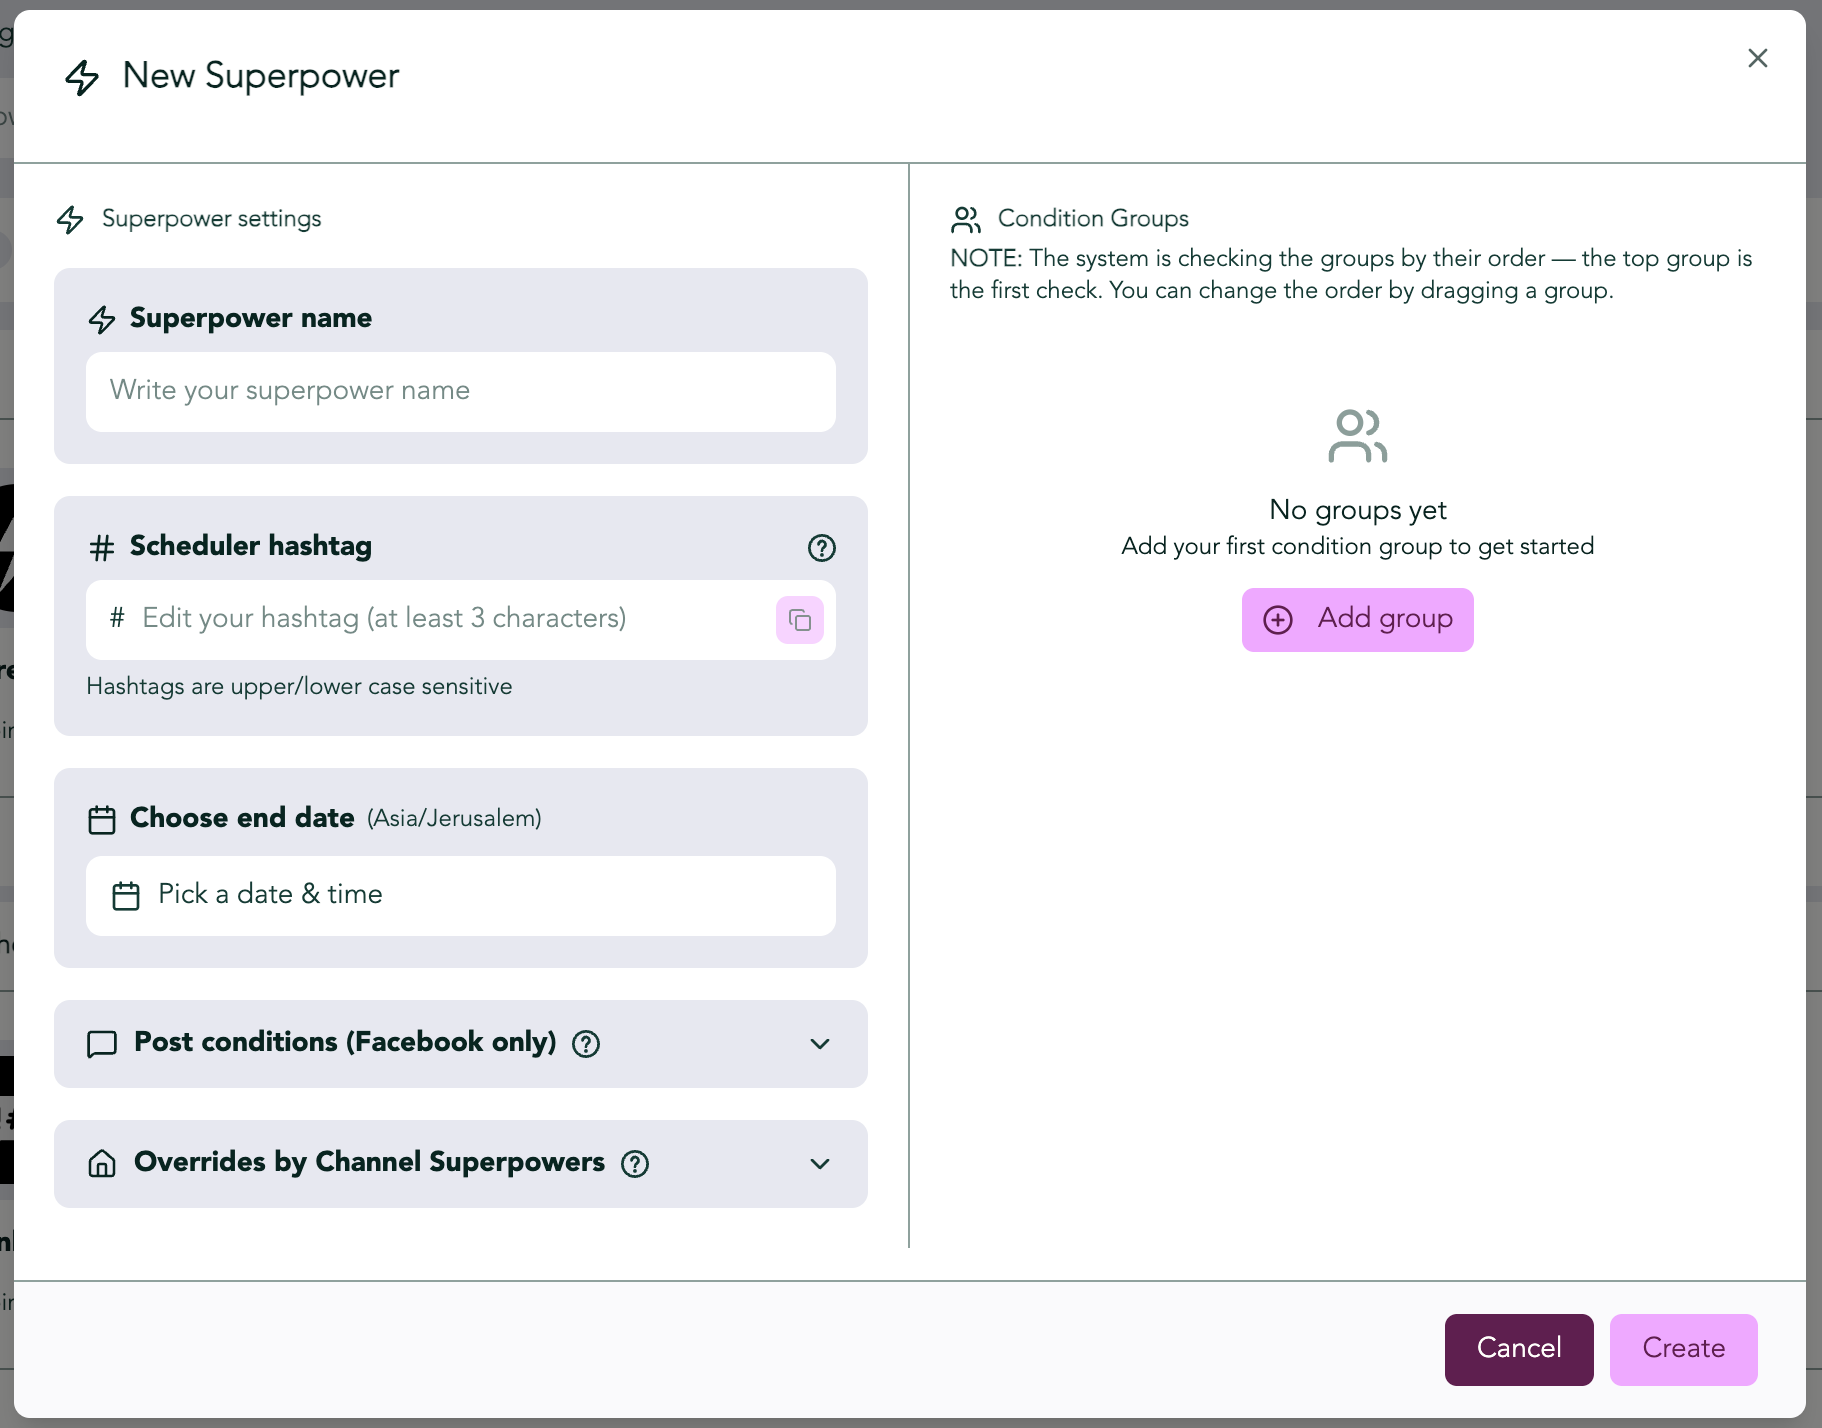Click the Cancel button
Image resolution: width=1822 pixels, height=1428 pixels.
(1519, 1349)
